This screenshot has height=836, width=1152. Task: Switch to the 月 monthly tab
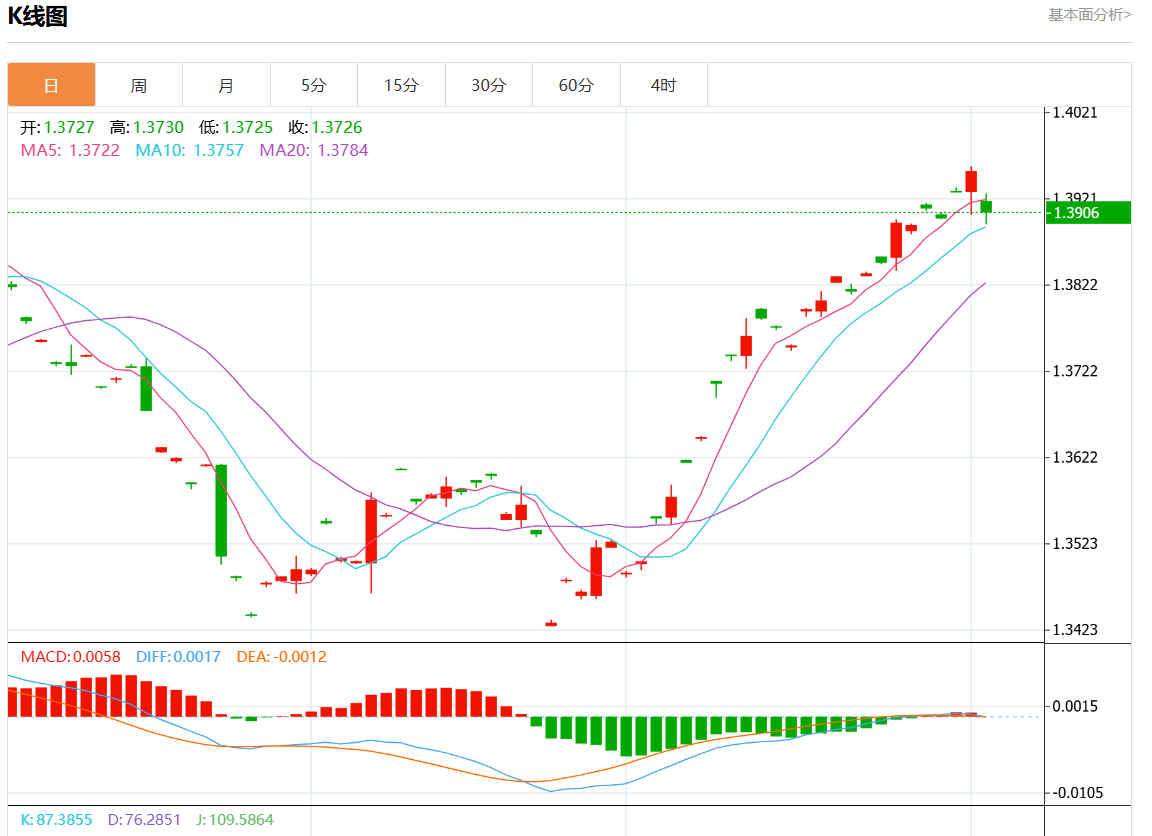tap(226, 85)
